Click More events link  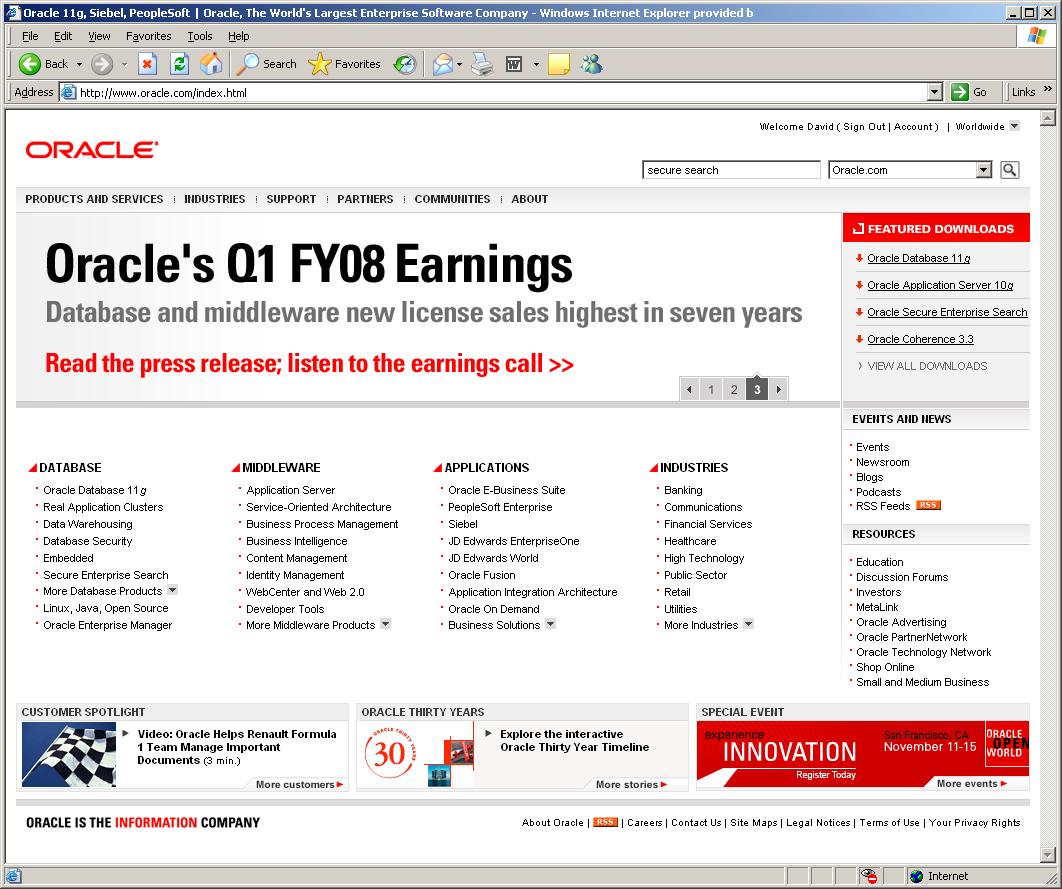(x=972, y=783)
